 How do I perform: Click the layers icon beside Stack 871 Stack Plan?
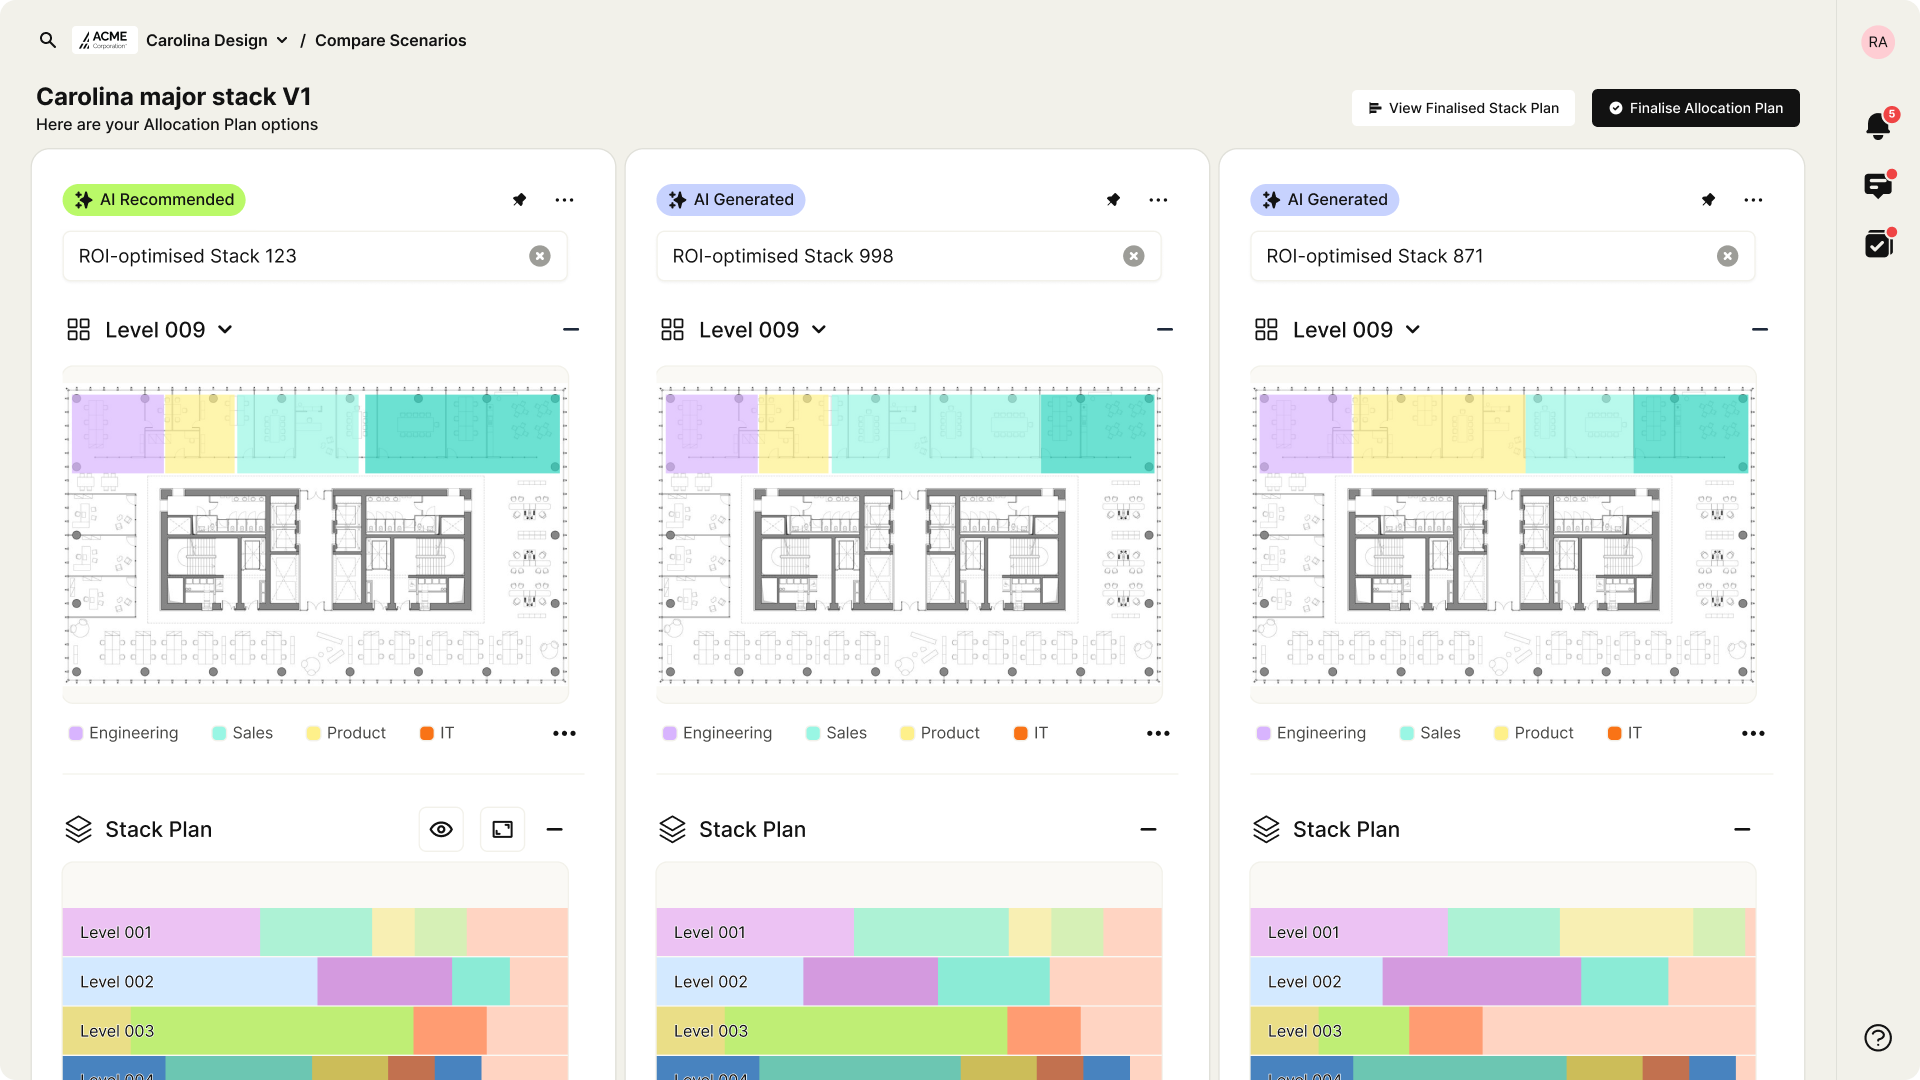[1266, 829]
